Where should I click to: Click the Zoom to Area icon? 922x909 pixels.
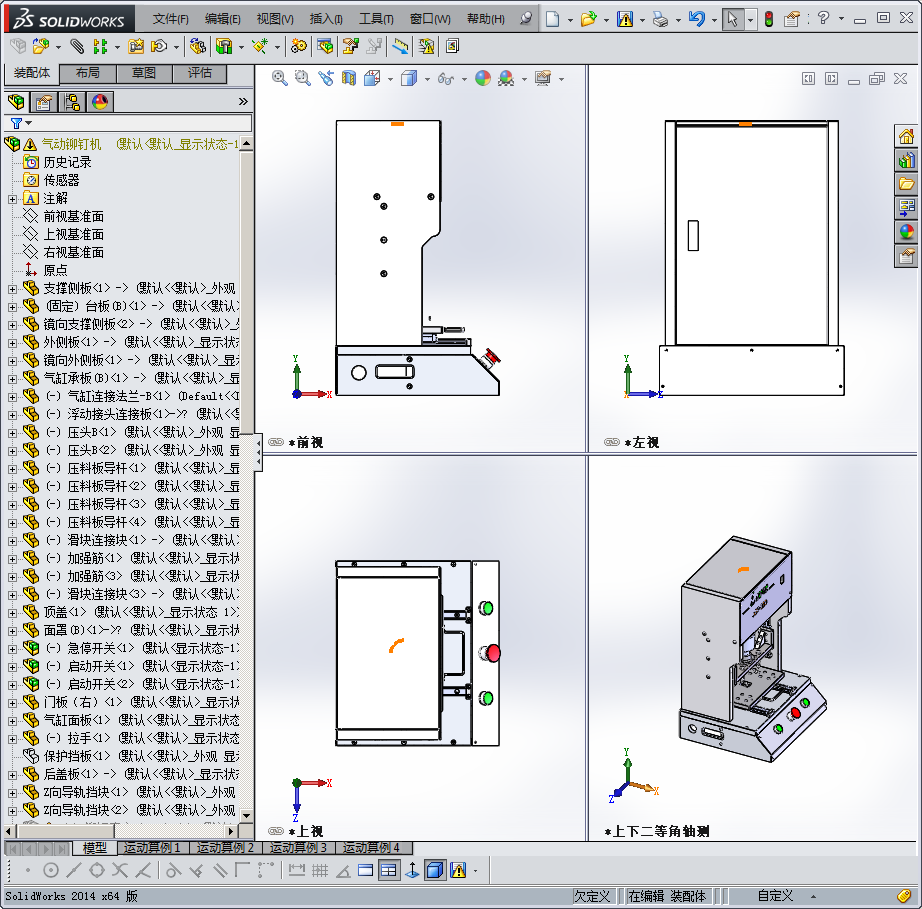point(302,78)
